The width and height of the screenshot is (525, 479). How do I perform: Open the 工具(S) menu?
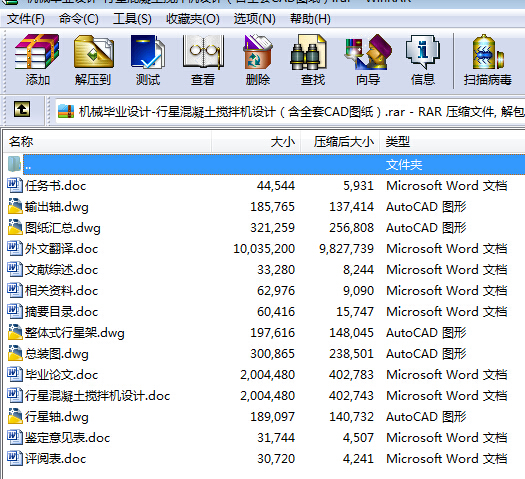[132, 19]
